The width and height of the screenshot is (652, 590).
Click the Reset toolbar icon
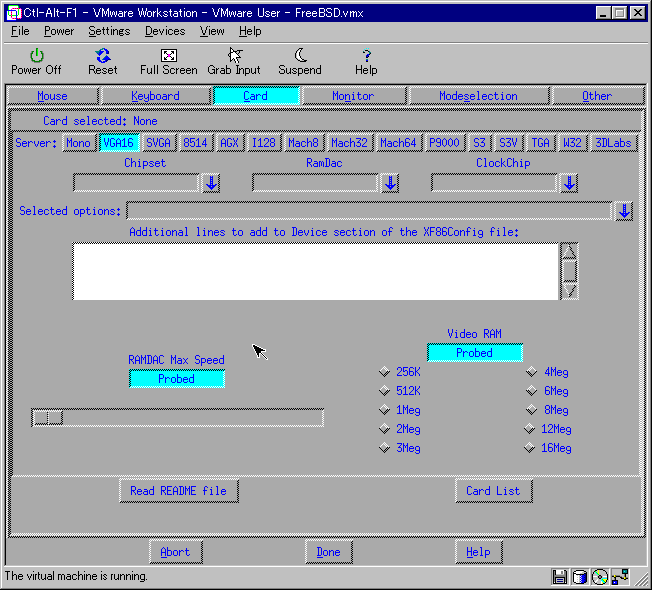[102, 62]
